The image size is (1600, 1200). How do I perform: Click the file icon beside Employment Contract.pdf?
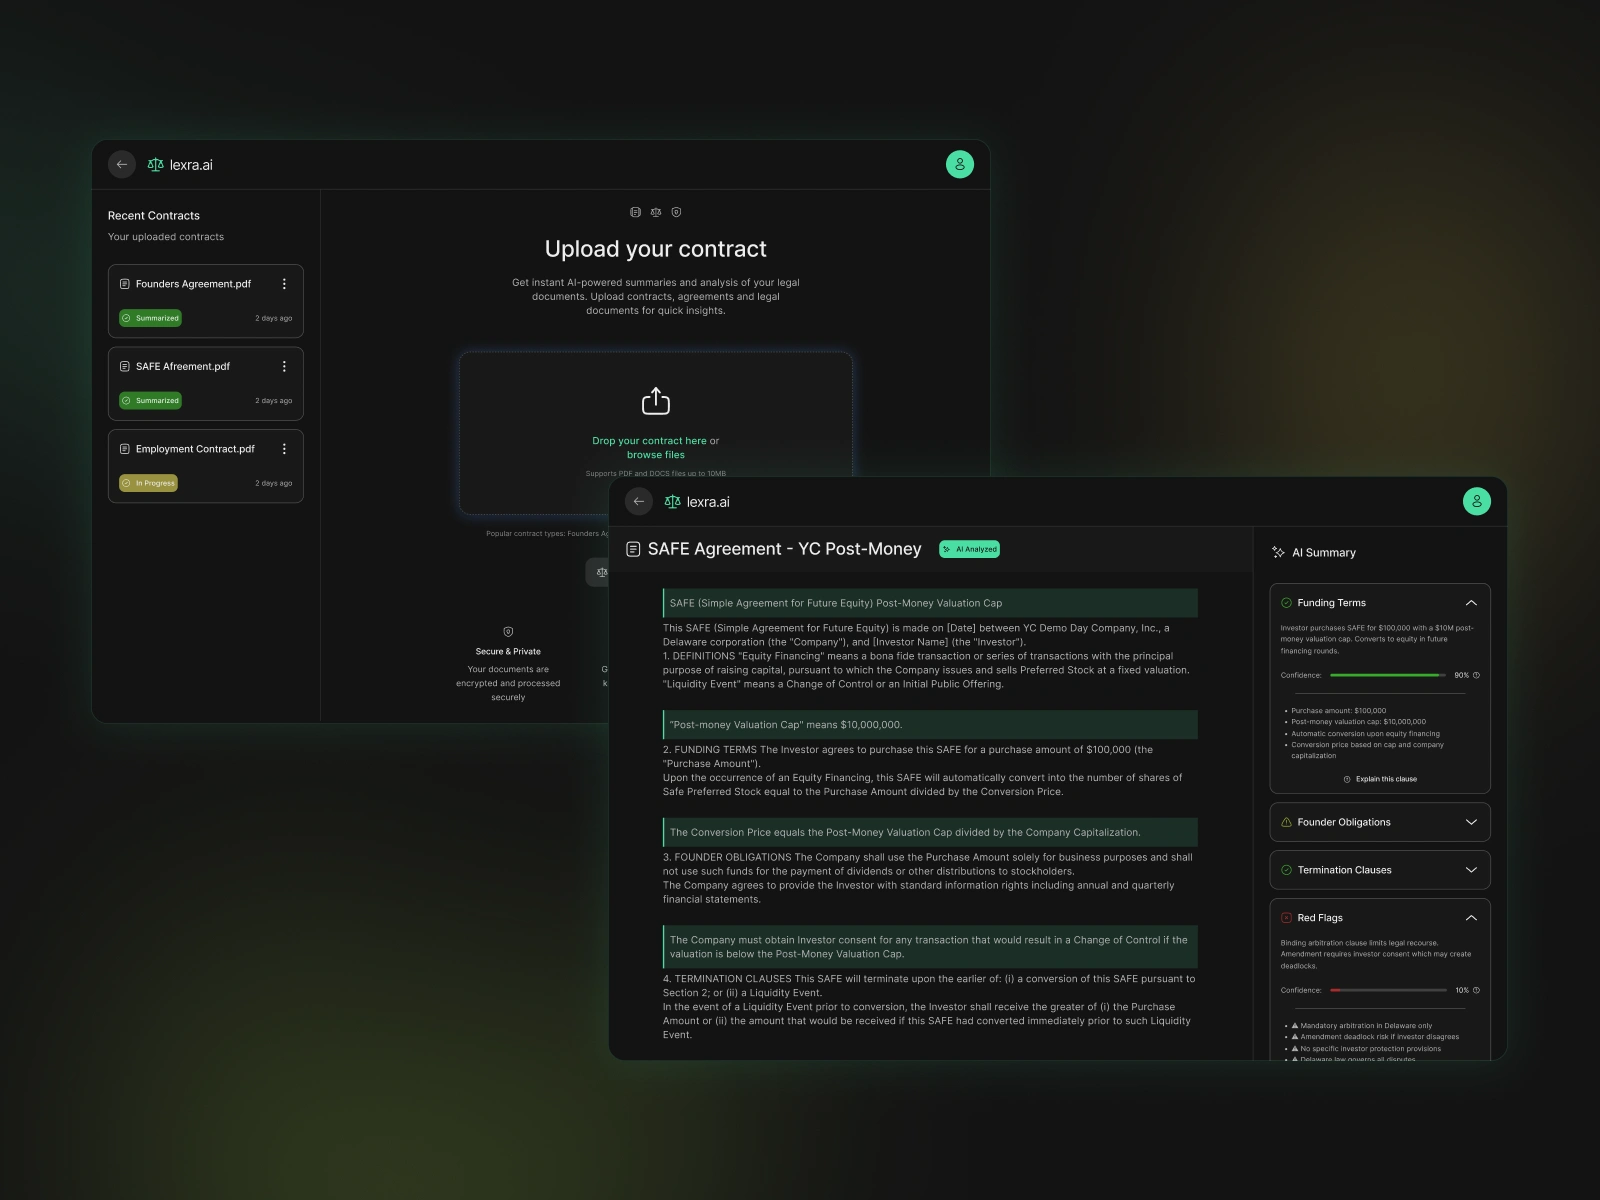click(x=125, y=449)
